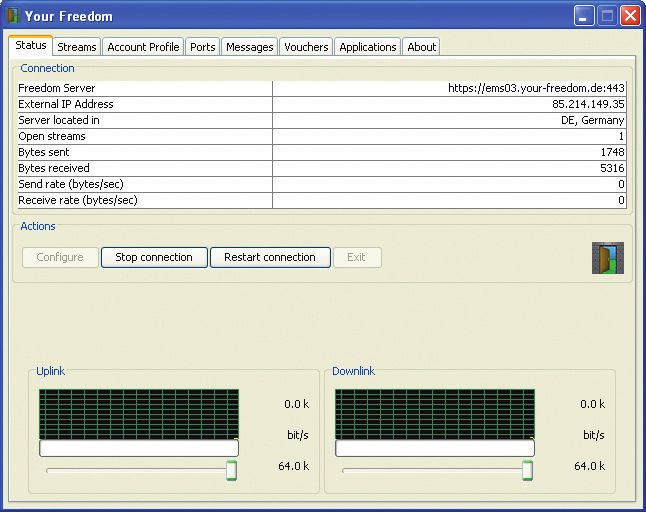
Task: Click the Uplink 64.0 k limit value
Action: [294, 466]
